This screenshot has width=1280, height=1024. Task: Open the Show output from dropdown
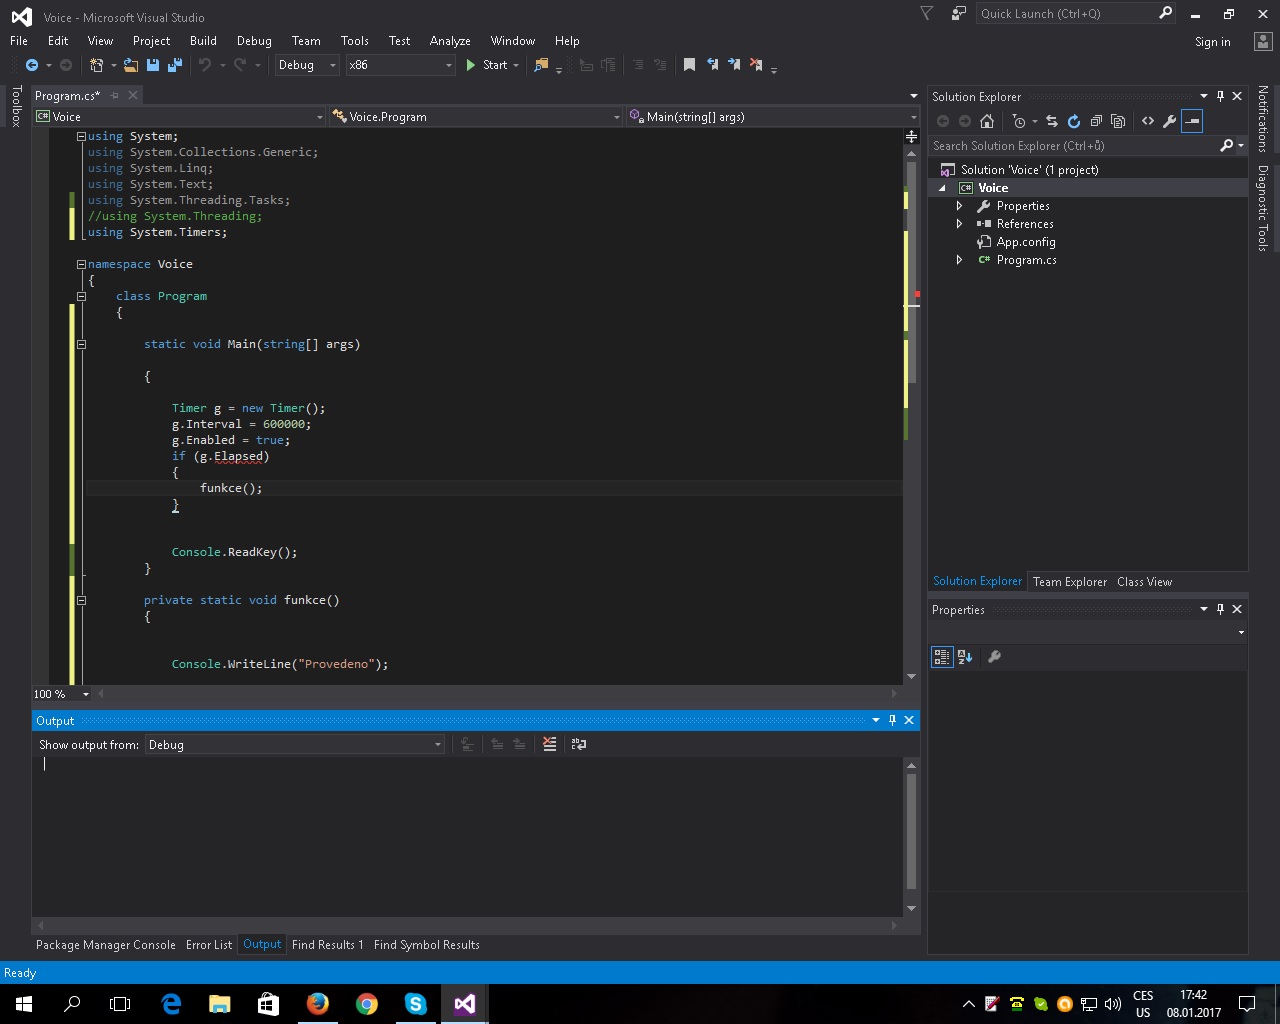pos(437,745)
